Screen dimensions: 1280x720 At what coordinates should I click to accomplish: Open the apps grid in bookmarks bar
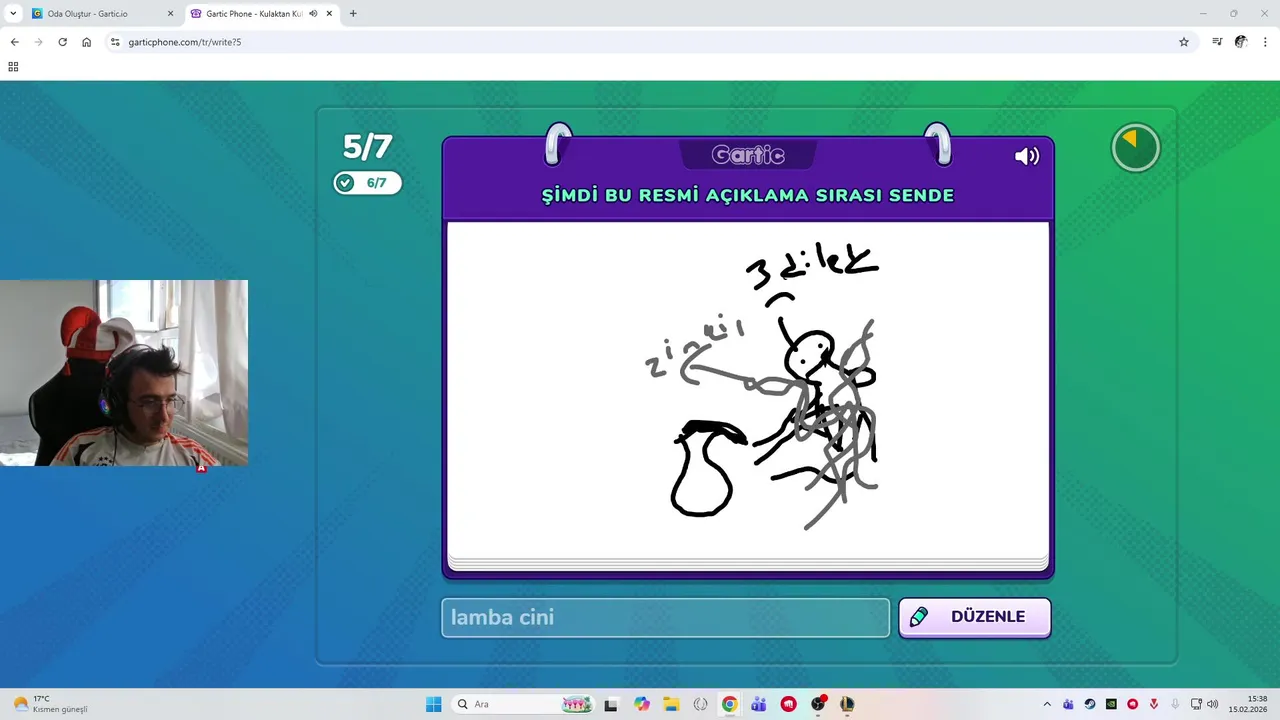(x=13, y=67)
